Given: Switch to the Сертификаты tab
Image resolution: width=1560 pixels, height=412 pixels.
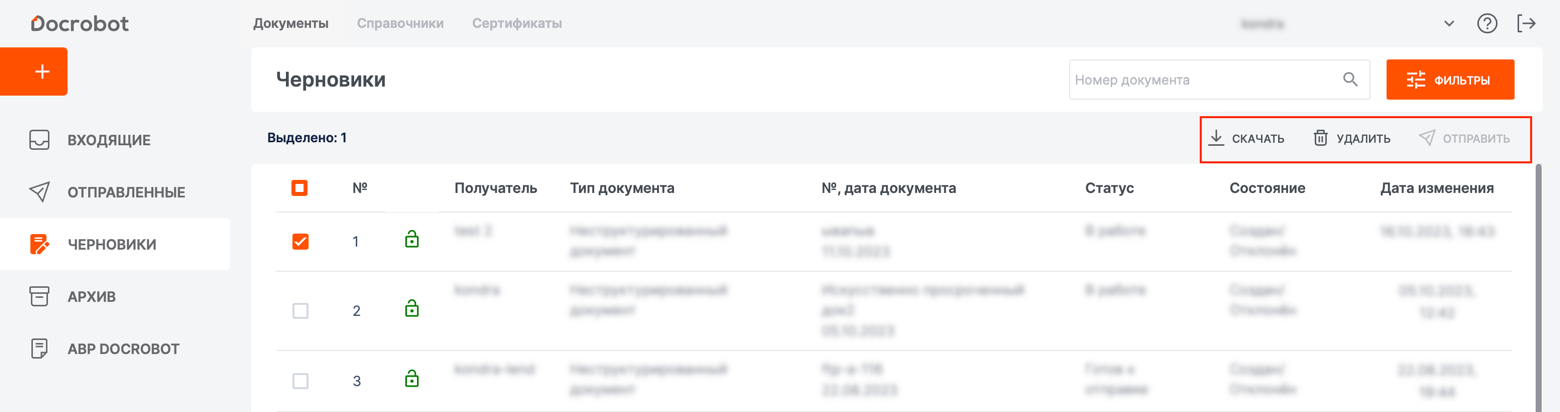Looking at the screenshot, I should click(x=516, y=23).
